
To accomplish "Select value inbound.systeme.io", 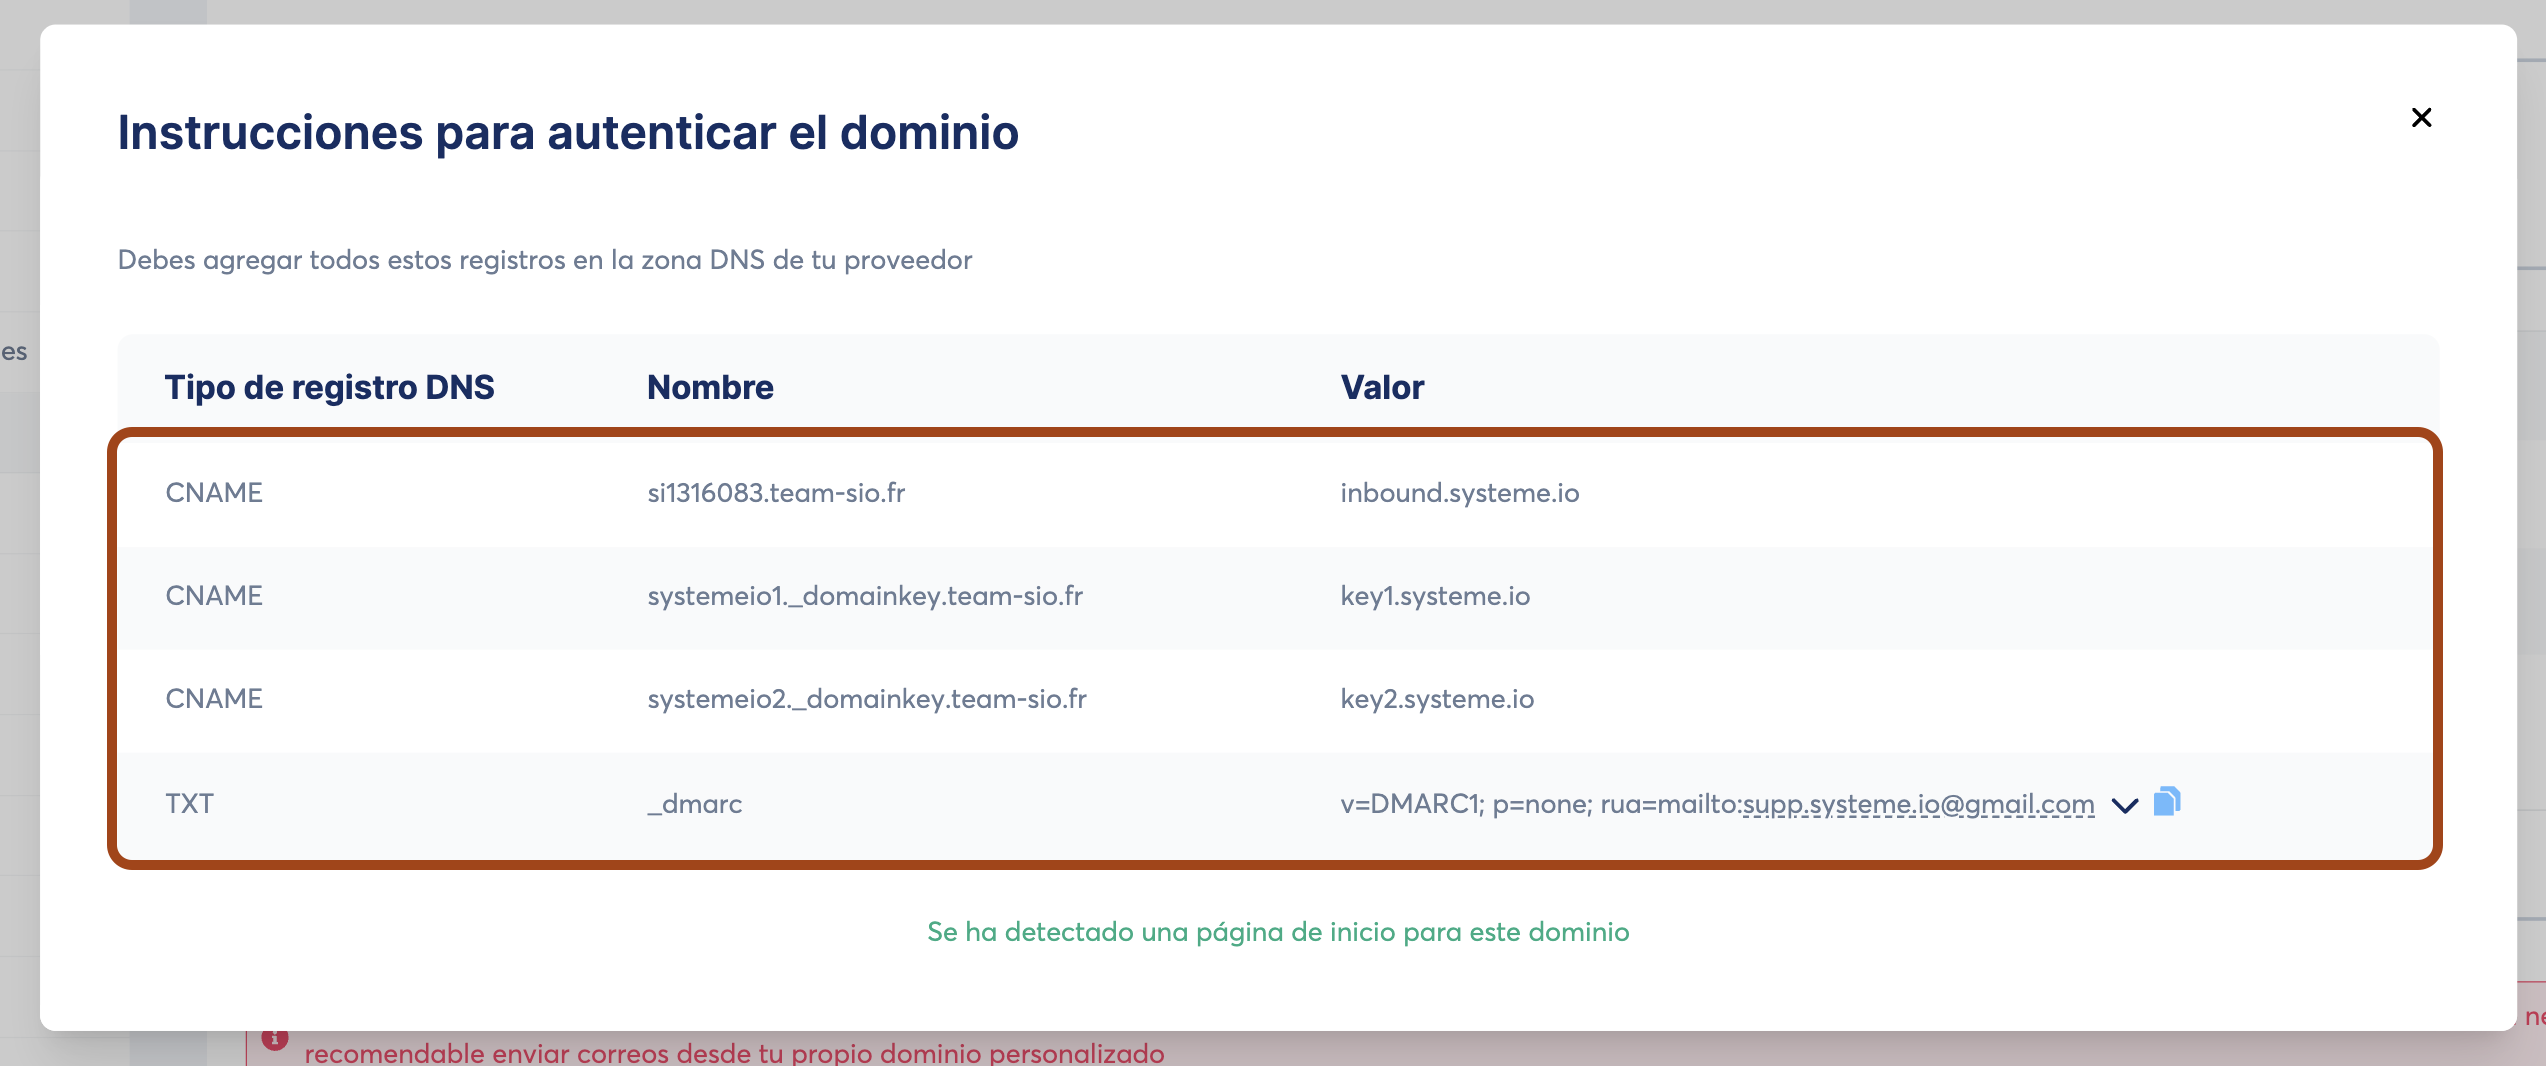I will click(x=1460, y=493).
